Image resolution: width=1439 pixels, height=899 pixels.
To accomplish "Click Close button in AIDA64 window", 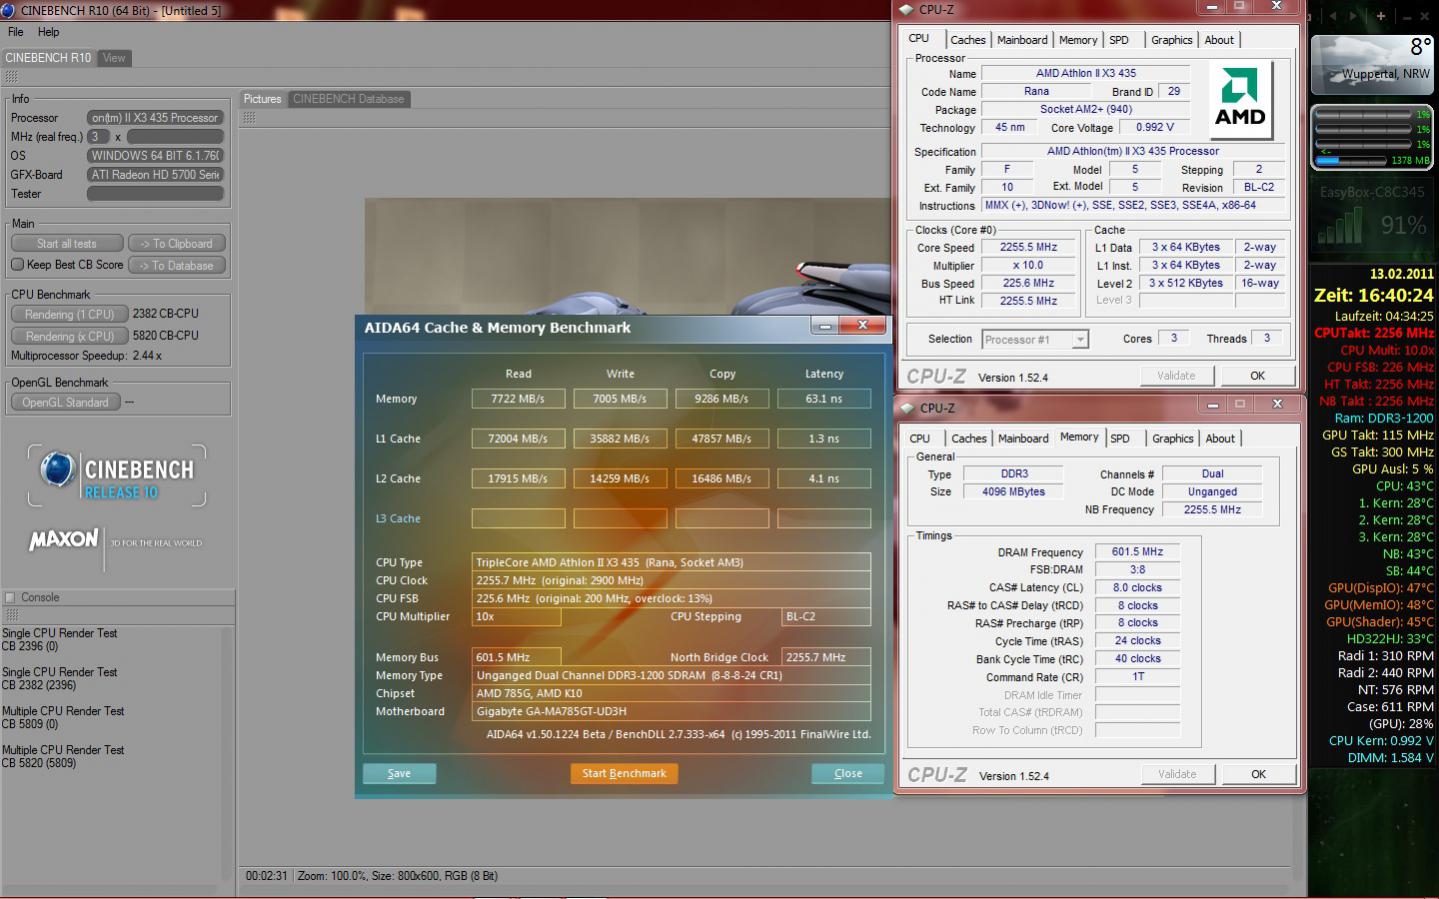I will coord(848,773).
